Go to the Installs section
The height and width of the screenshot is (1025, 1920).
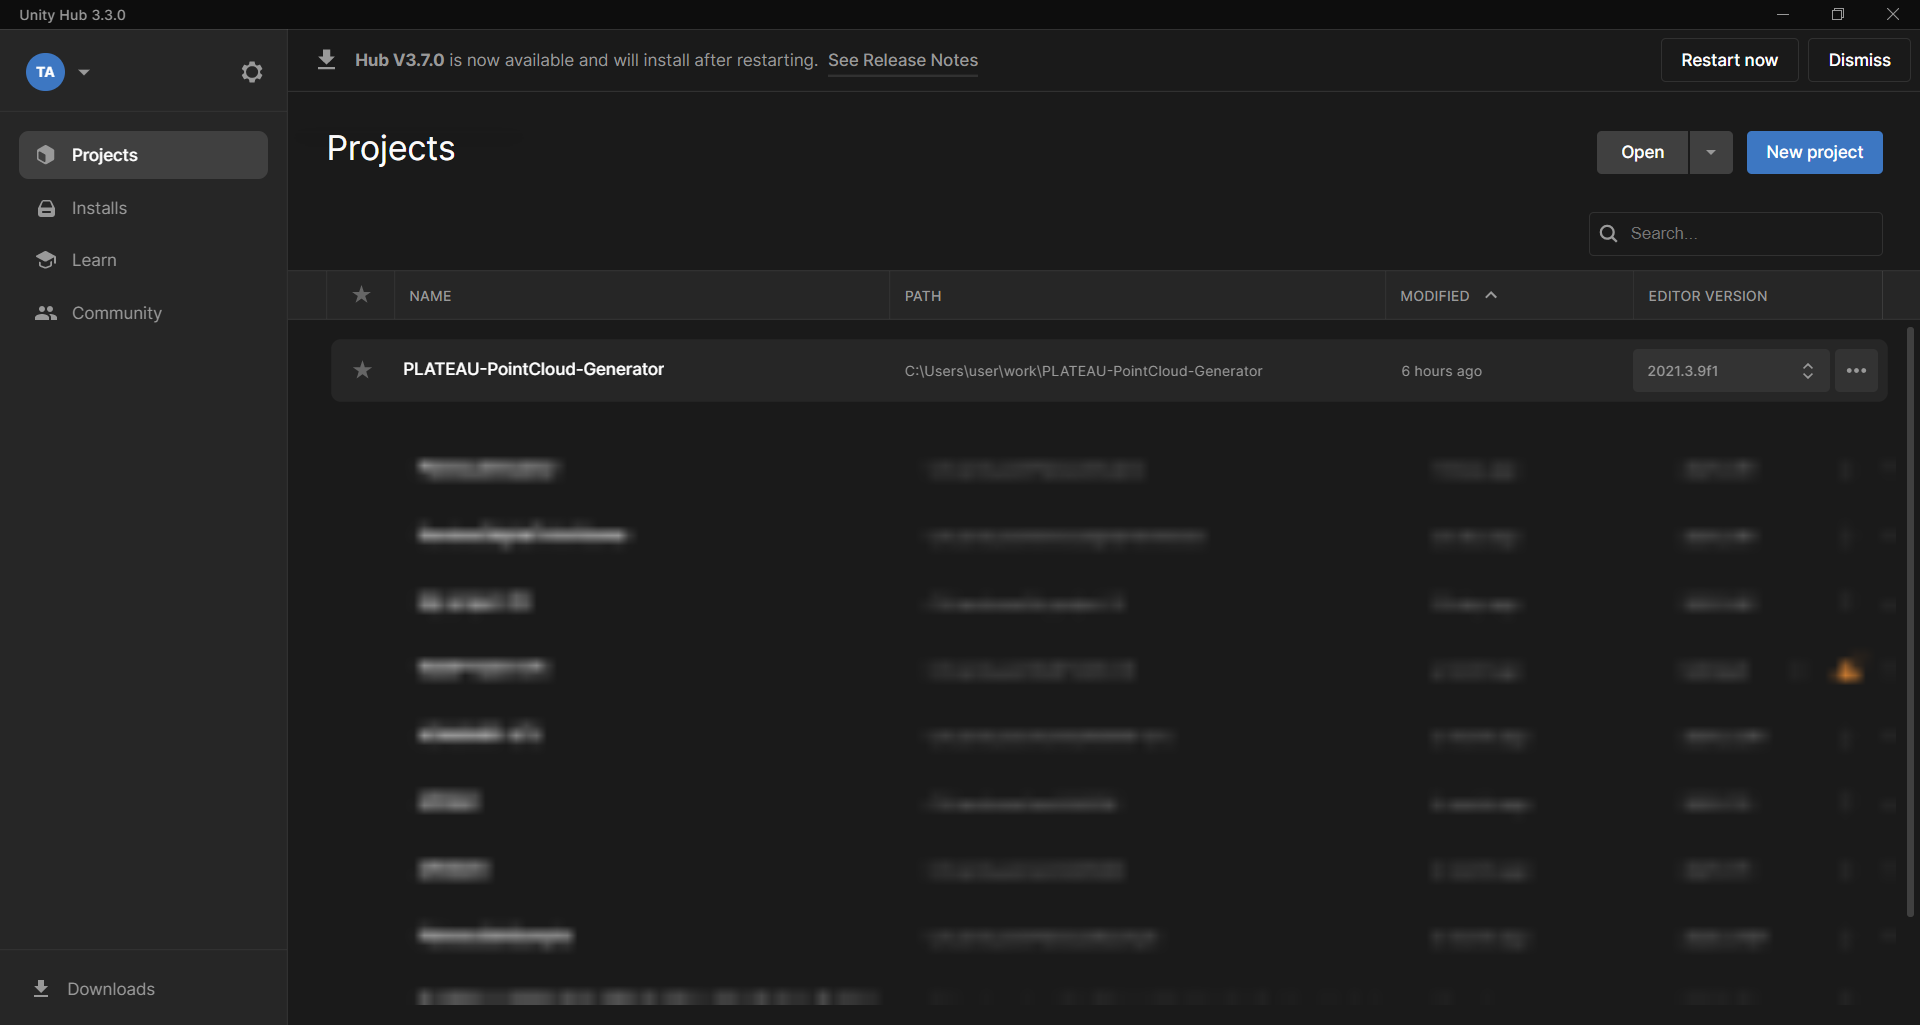click(99, 208)
